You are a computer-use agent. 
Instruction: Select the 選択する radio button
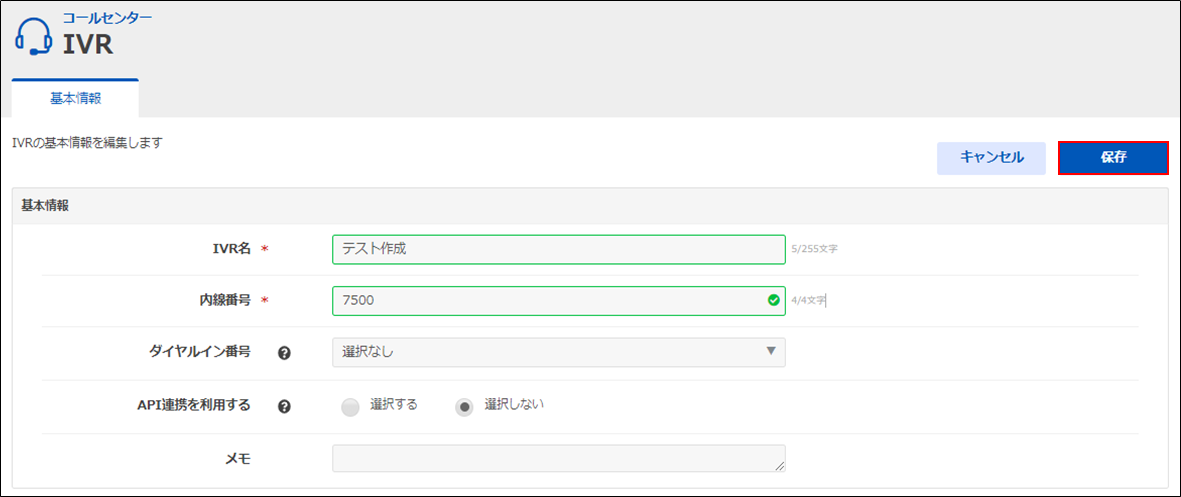tap(349, 406)
